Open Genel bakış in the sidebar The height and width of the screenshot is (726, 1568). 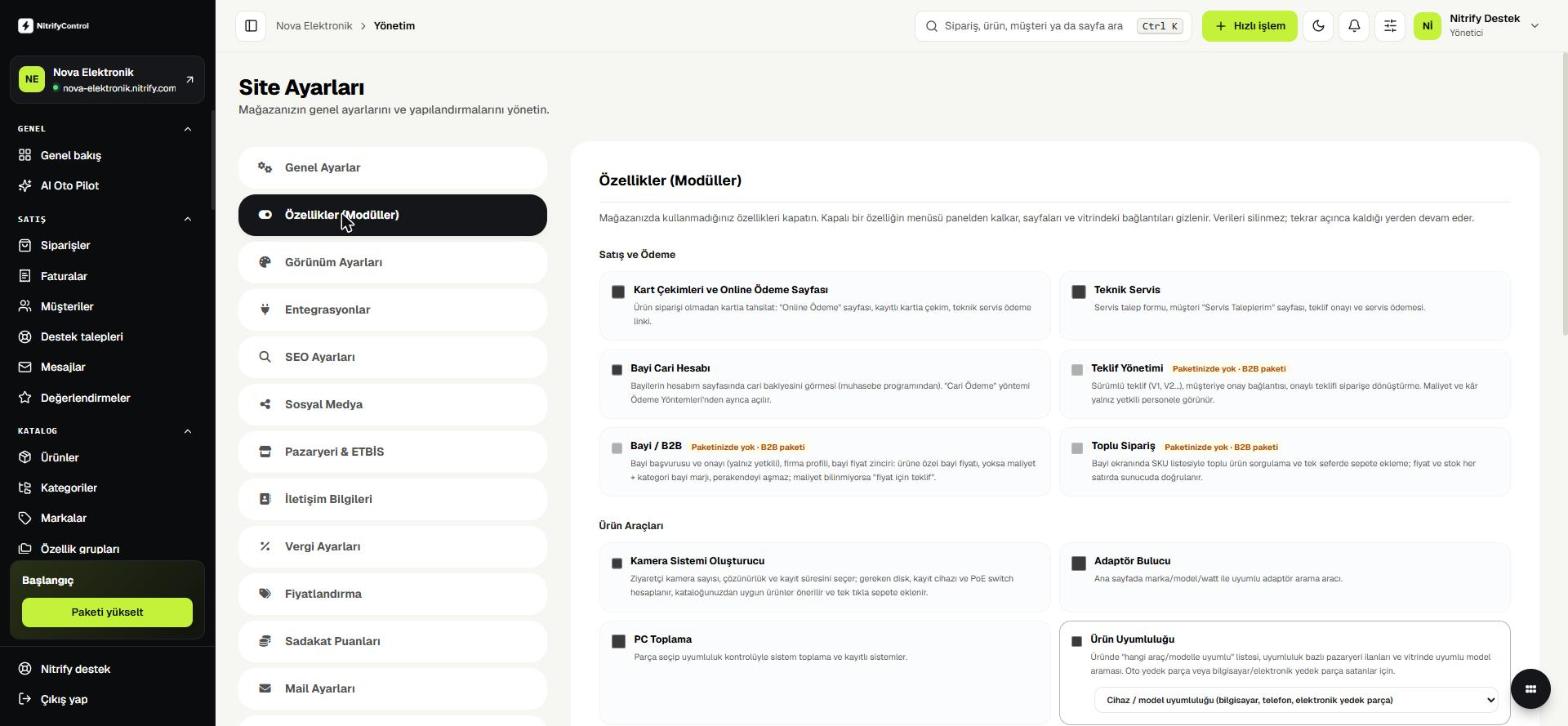point(107,155)
